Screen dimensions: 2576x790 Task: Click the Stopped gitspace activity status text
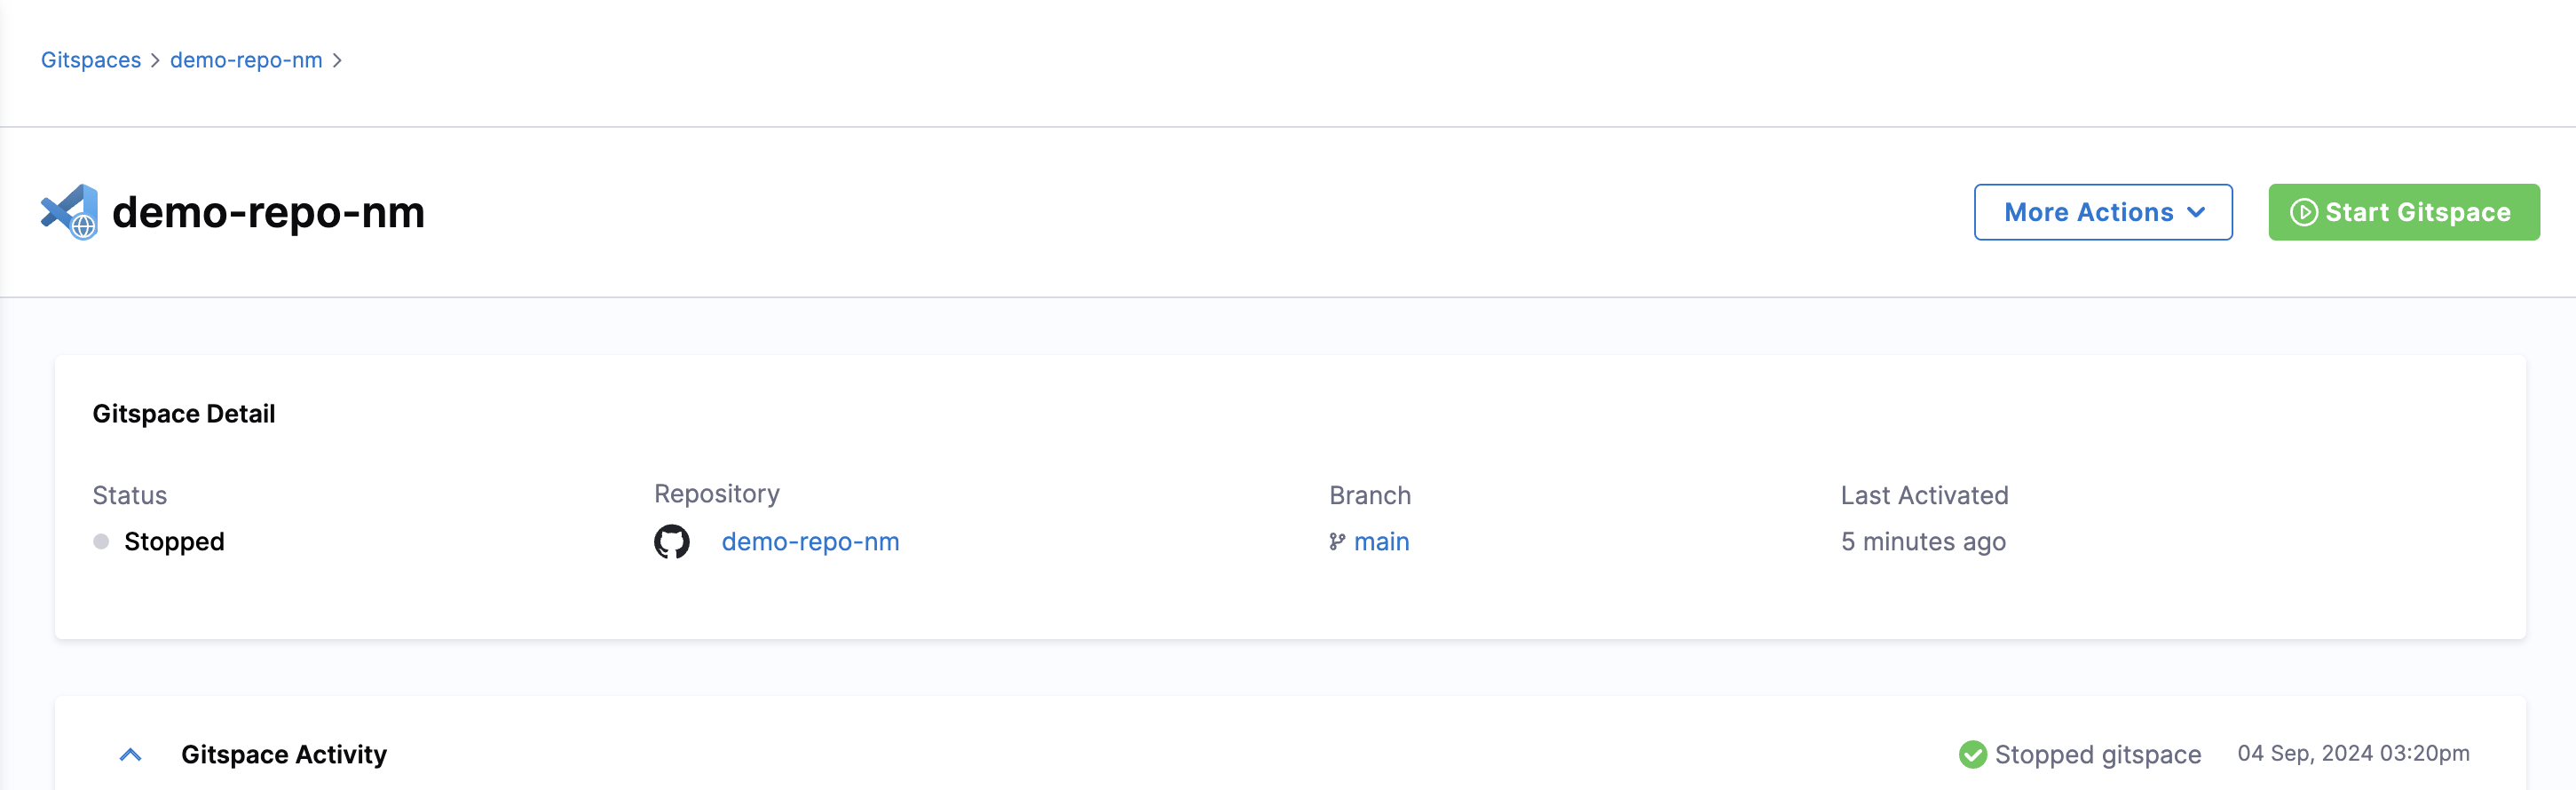[x=2098, y=754]
